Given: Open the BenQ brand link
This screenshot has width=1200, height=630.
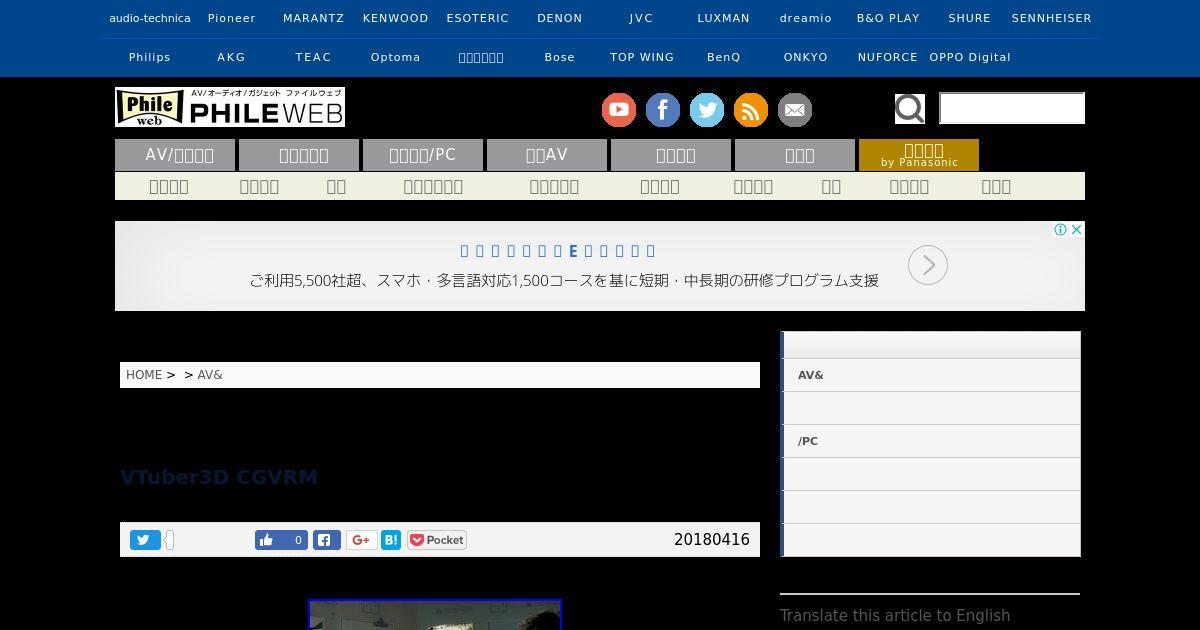Looking at the screenshot, I should 724,57.
